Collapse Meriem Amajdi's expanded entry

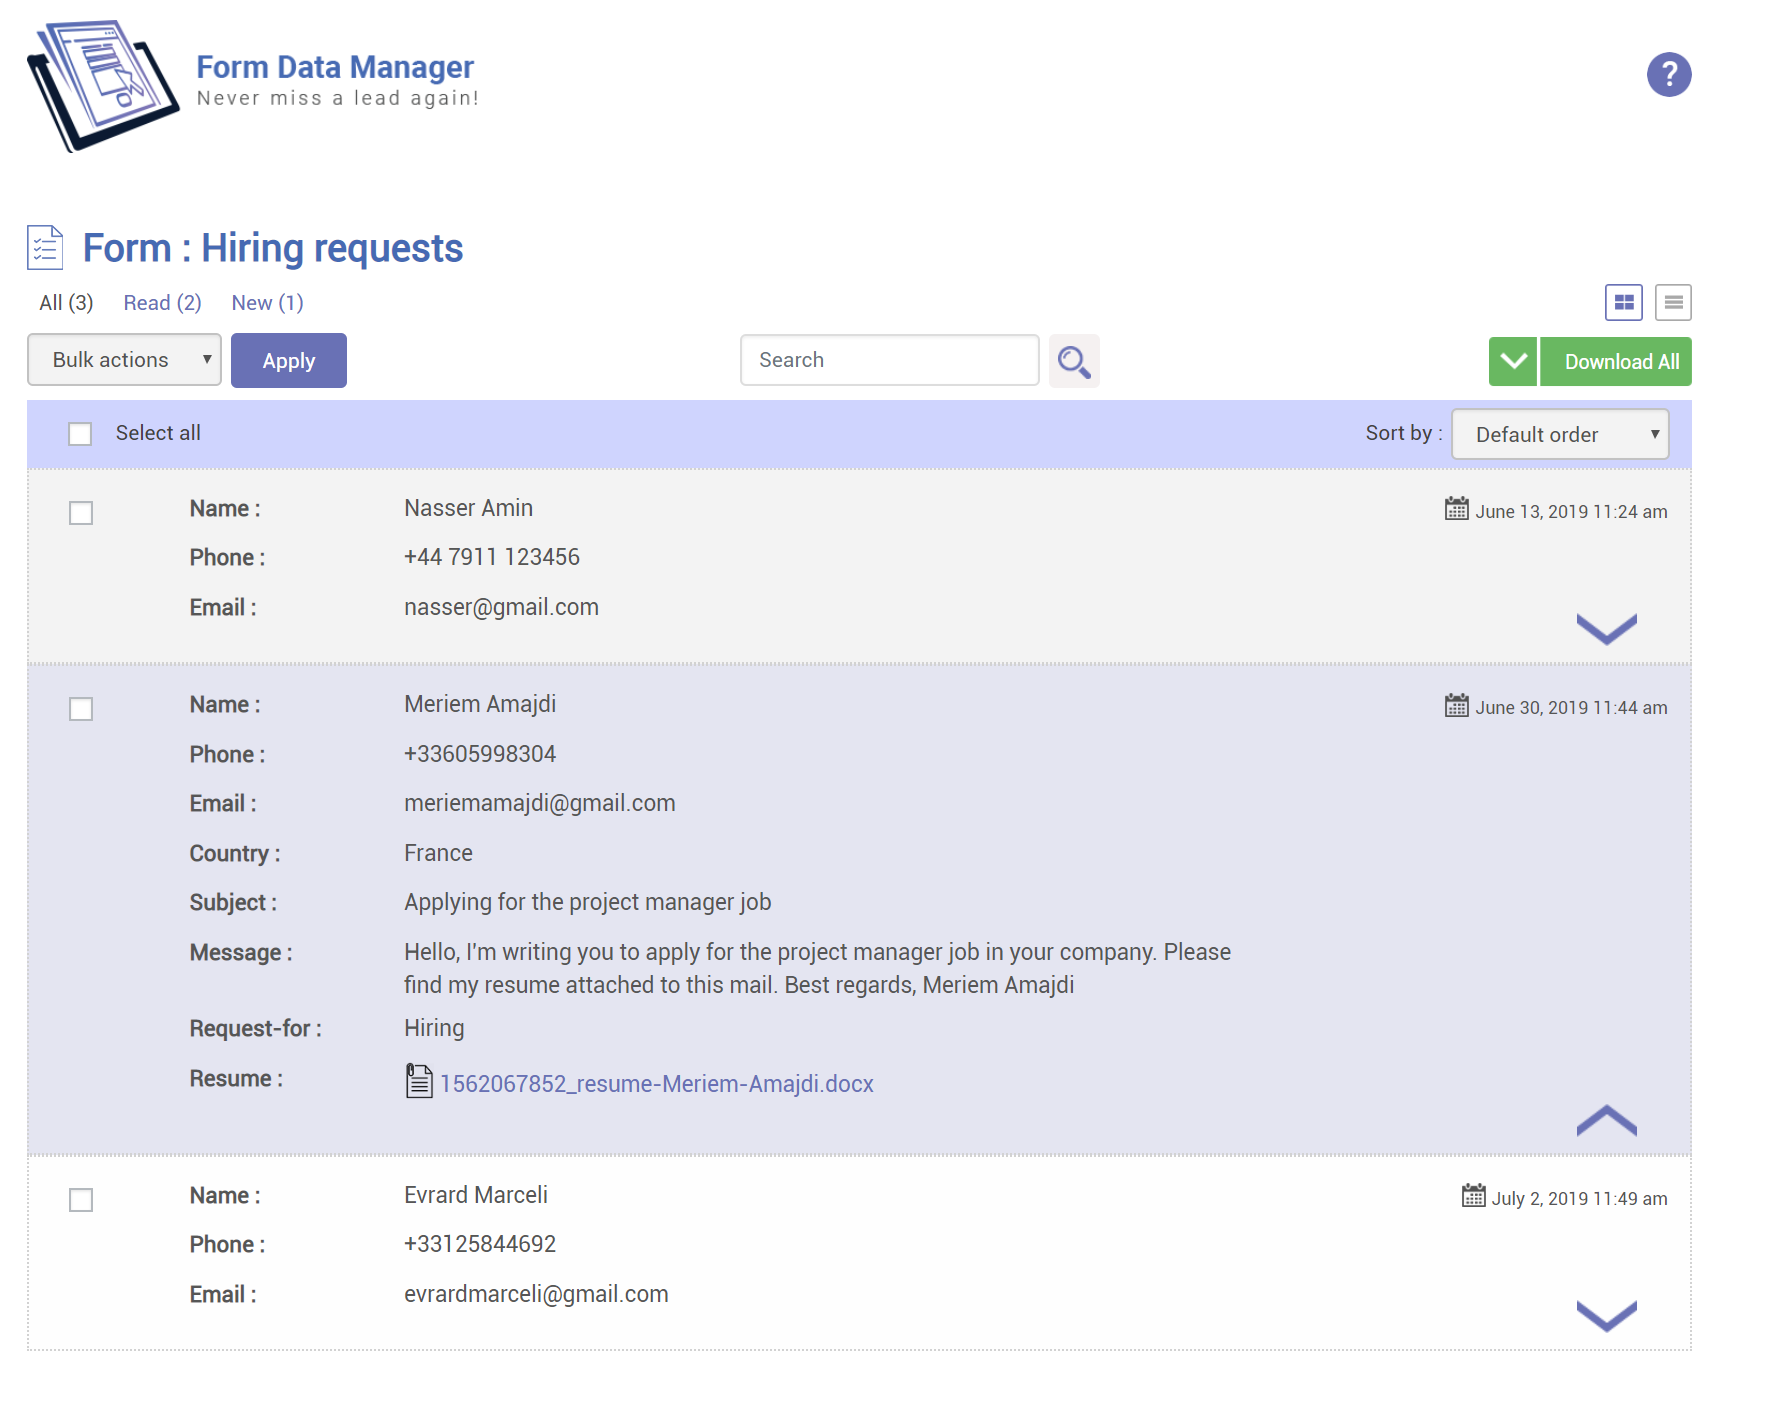[x=1606, y=1121]
